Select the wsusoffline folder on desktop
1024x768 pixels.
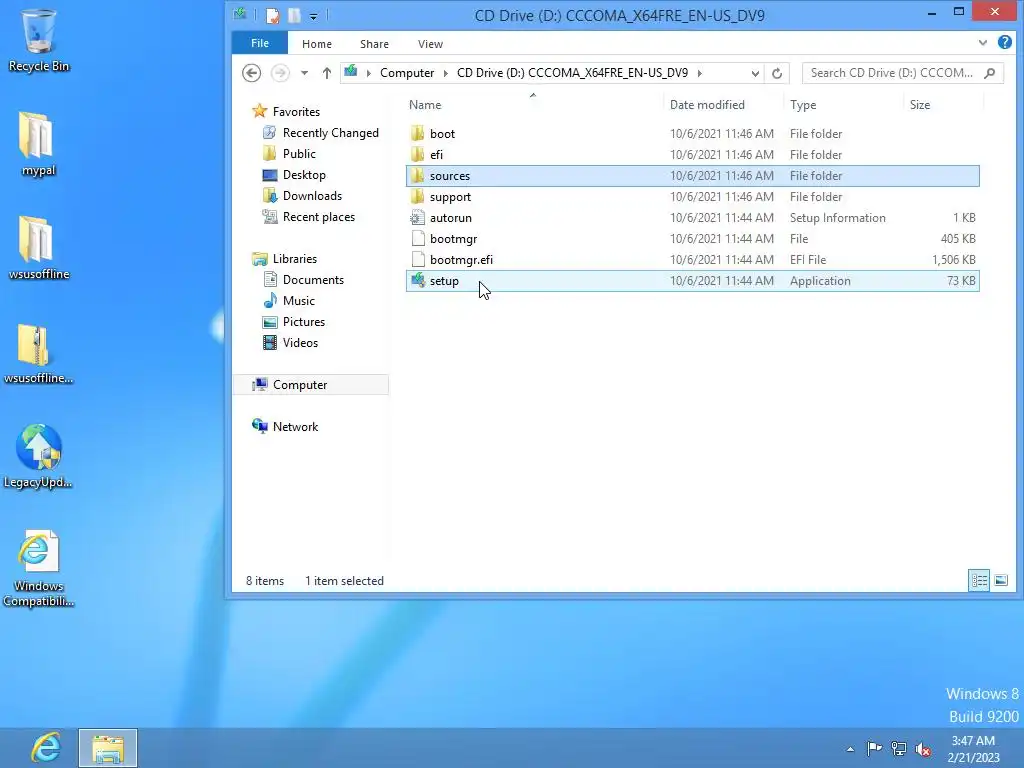[x=38, y=248]
